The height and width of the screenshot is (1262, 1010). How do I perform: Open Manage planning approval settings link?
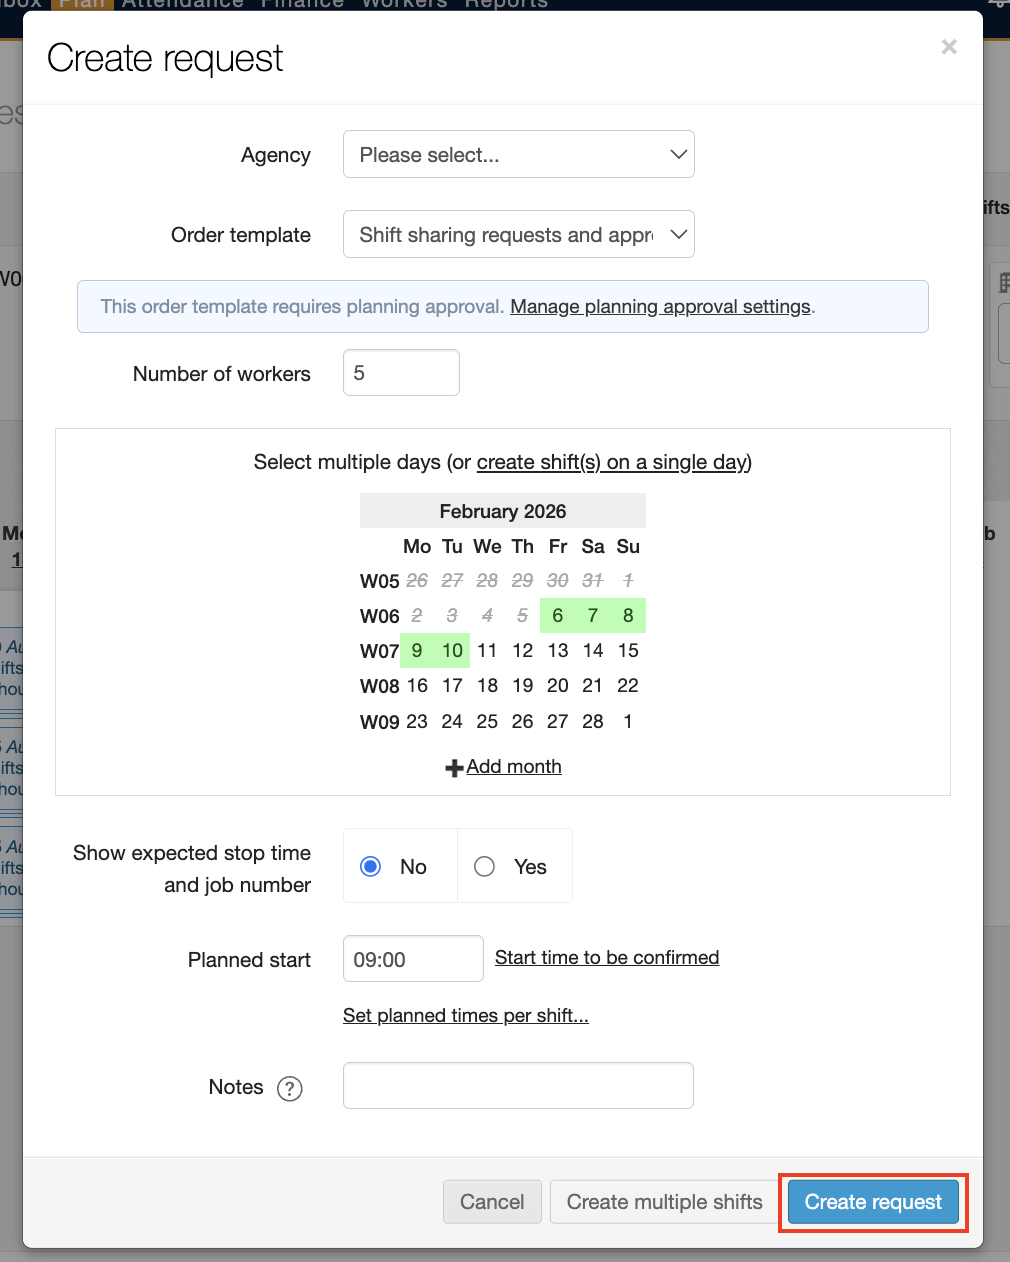pos(660,306)
